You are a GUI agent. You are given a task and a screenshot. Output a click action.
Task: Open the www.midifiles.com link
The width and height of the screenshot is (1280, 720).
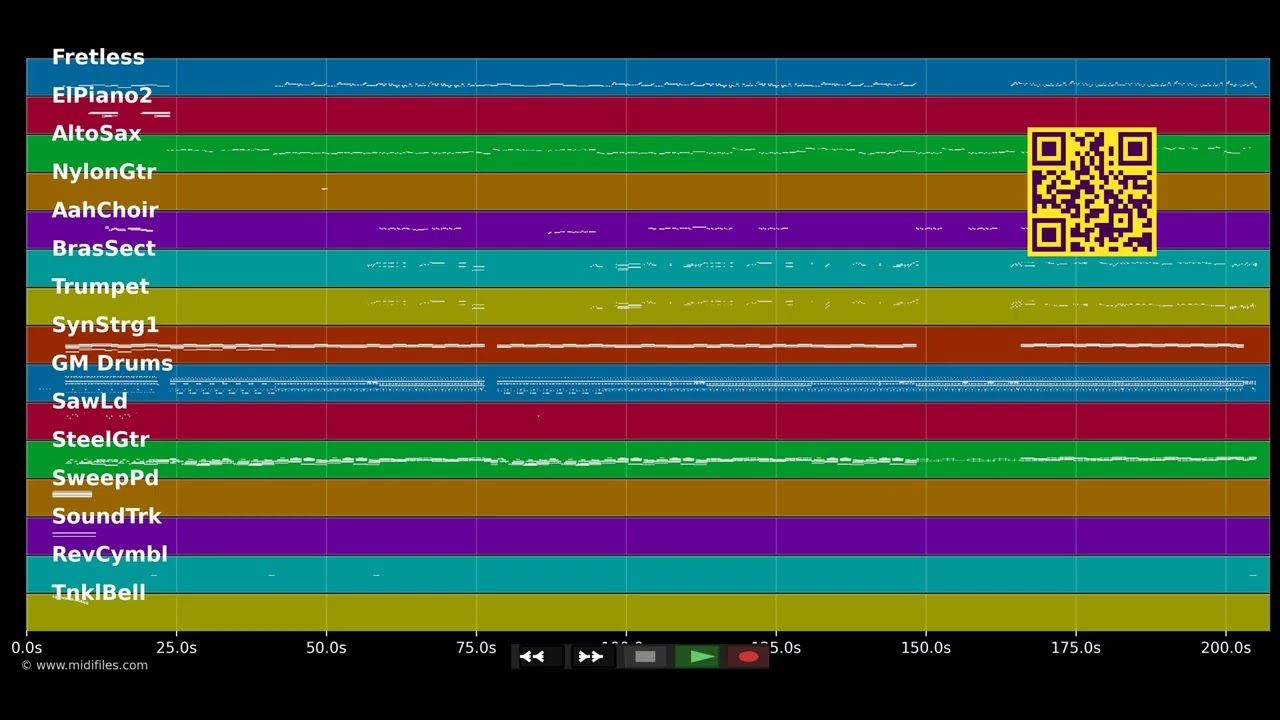coord(84,665)
